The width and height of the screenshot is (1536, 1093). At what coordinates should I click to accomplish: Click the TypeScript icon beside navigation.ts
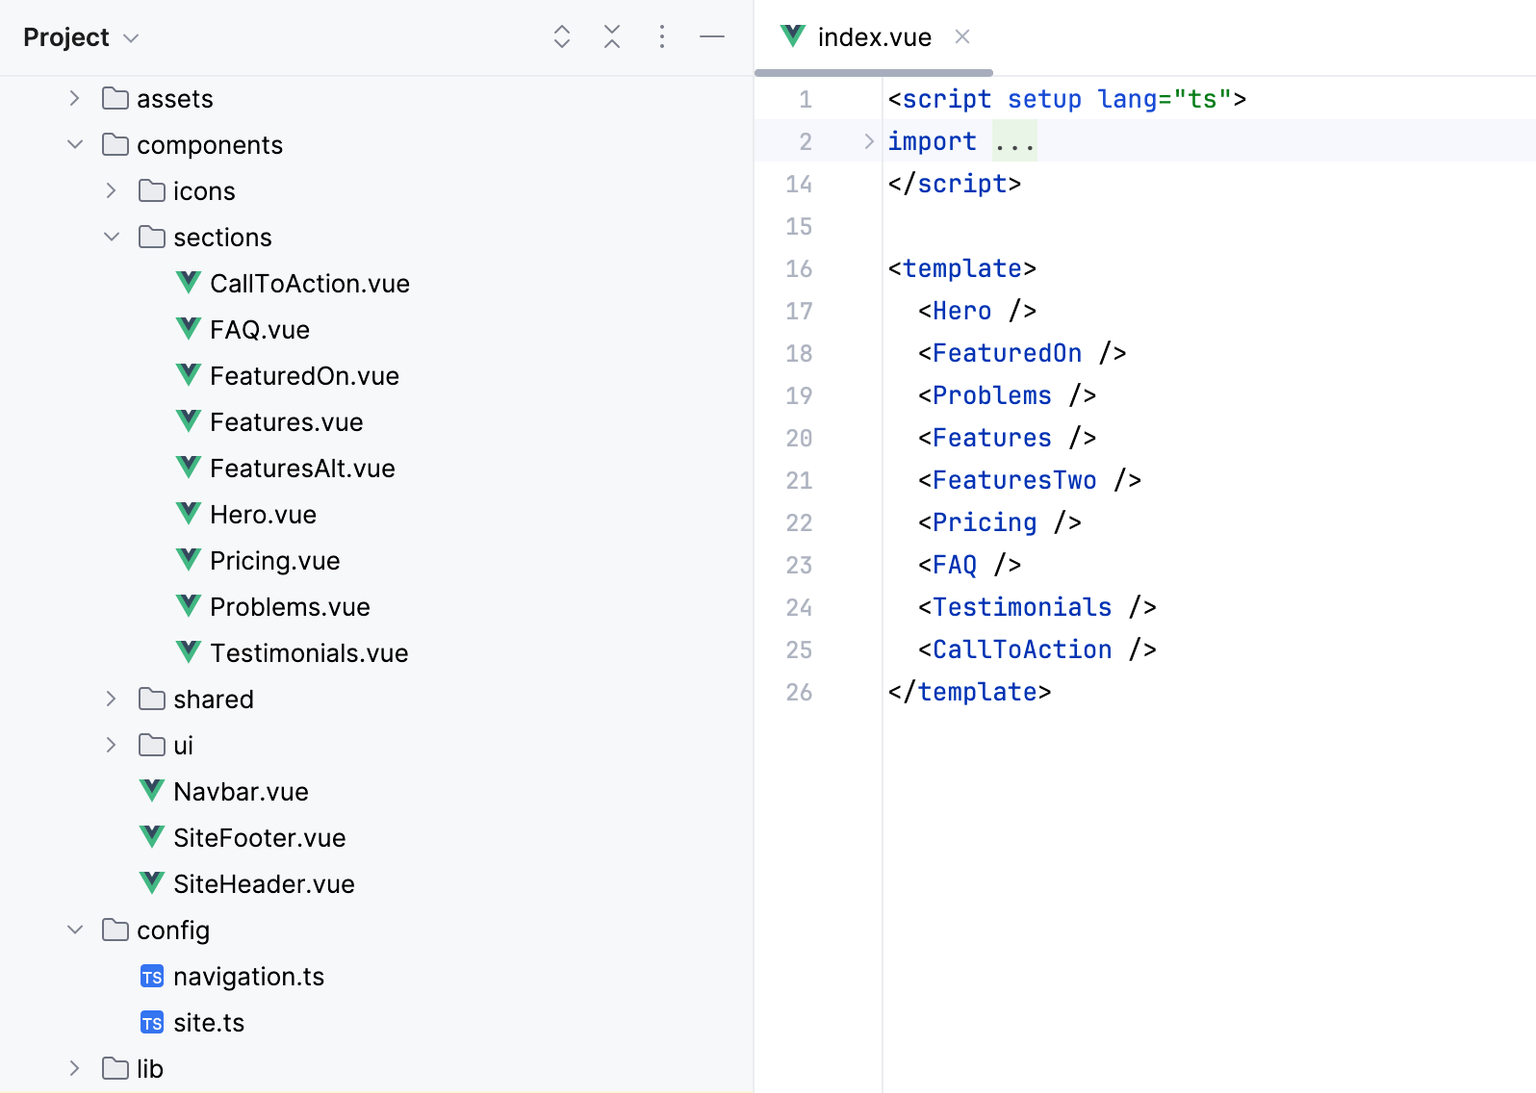pos(152,977)
